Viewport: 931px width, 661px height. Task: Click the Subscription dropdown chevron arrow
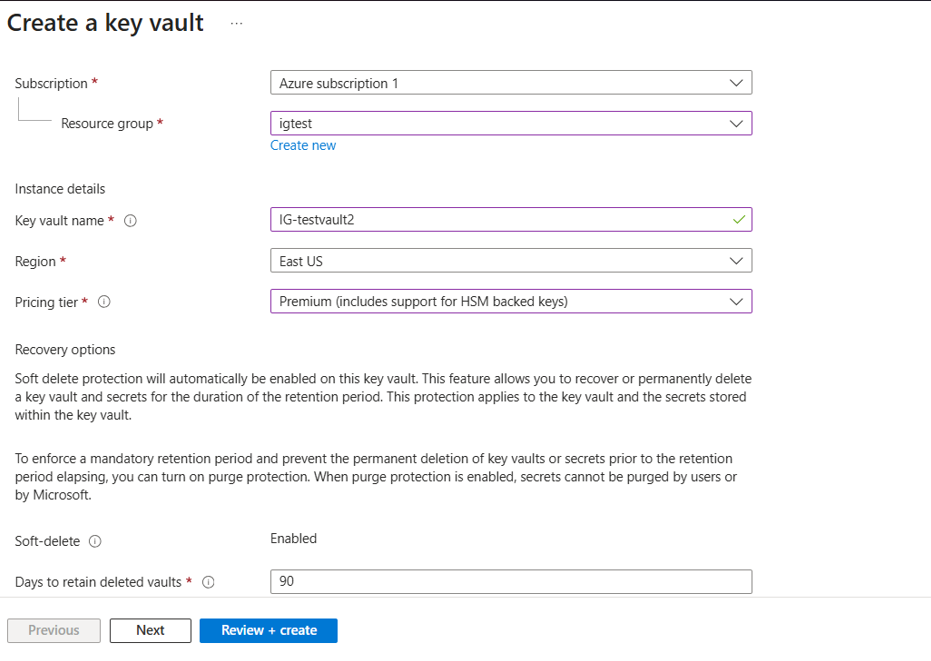[736, 83]
